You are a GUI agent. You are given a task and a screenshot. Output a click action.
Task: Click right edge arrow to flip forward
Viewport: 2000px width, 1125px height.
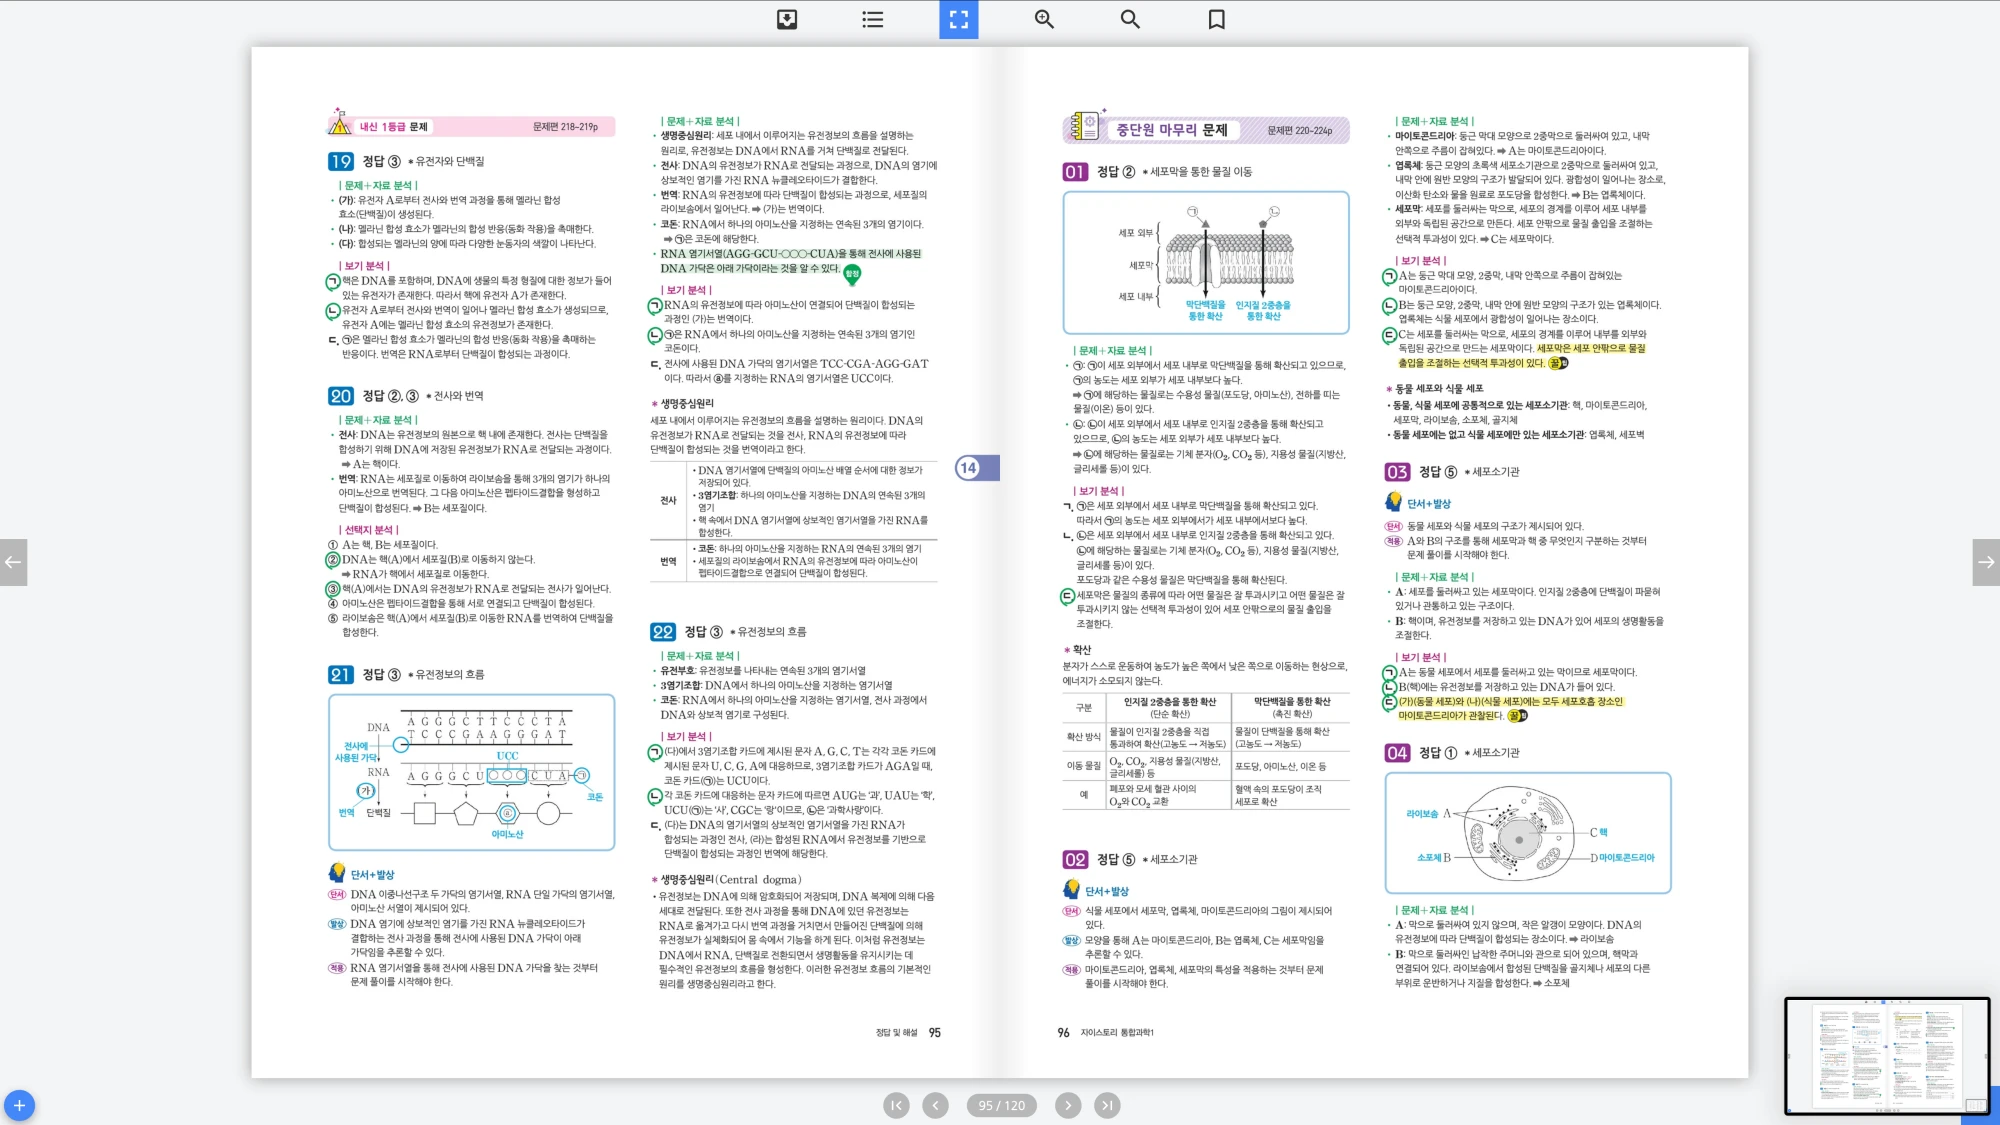(x=1986, y=562)
